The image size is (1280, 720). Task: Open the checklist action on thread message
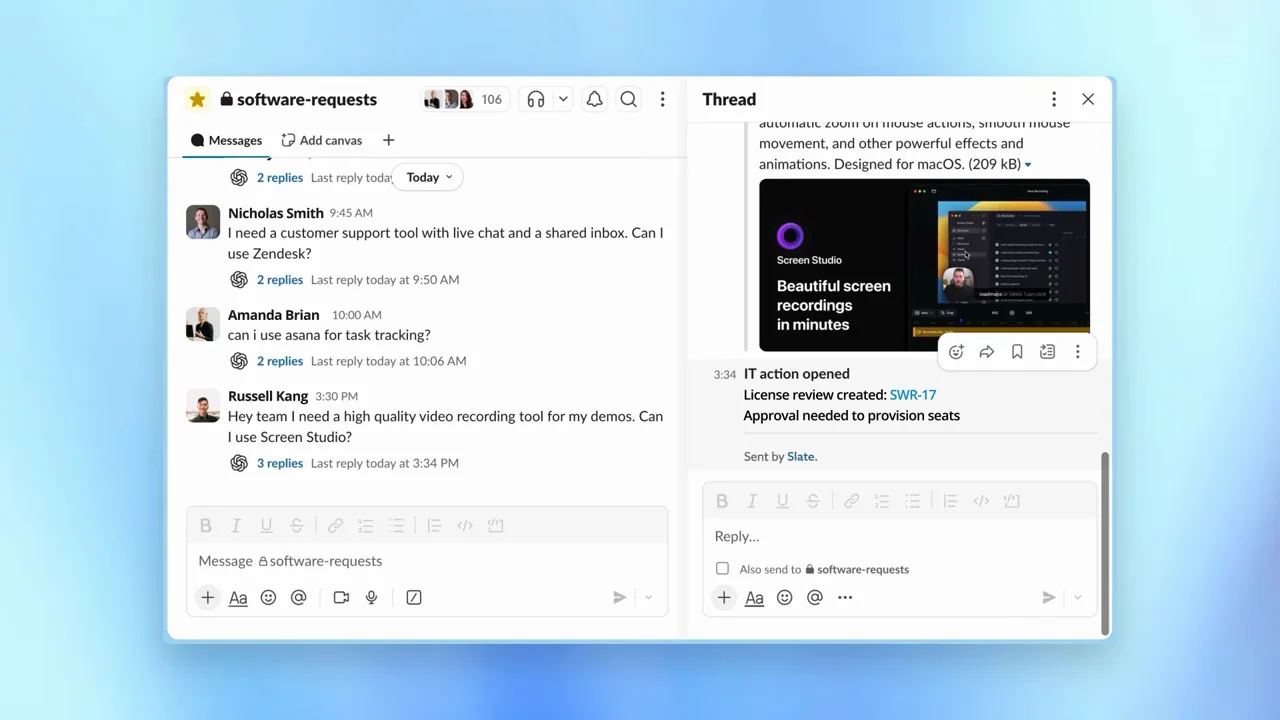[x=1047, y=352]
